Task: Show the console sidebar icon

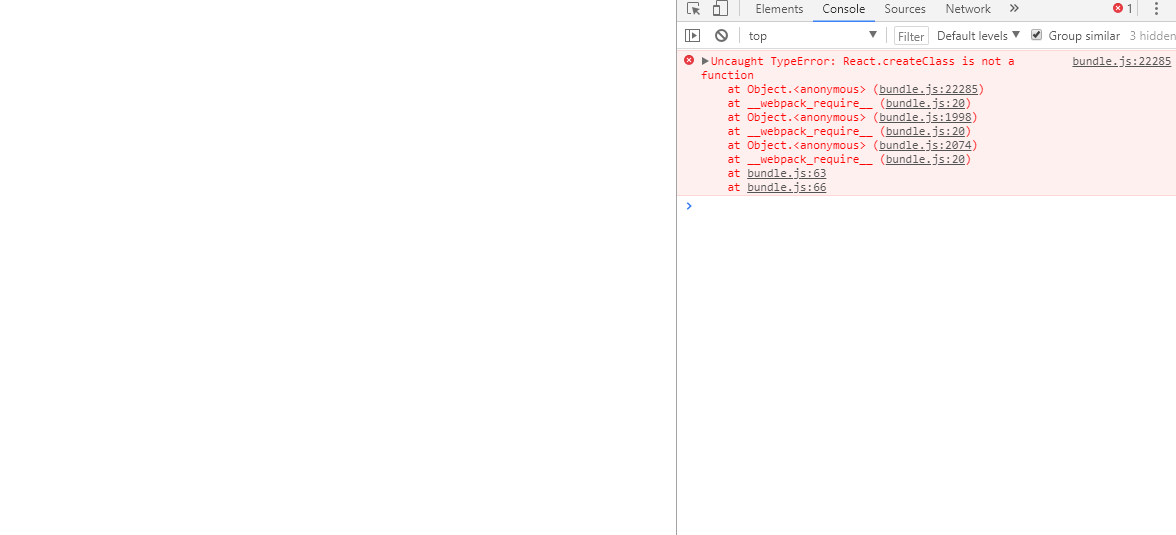Action: click(x=692, y=35)
